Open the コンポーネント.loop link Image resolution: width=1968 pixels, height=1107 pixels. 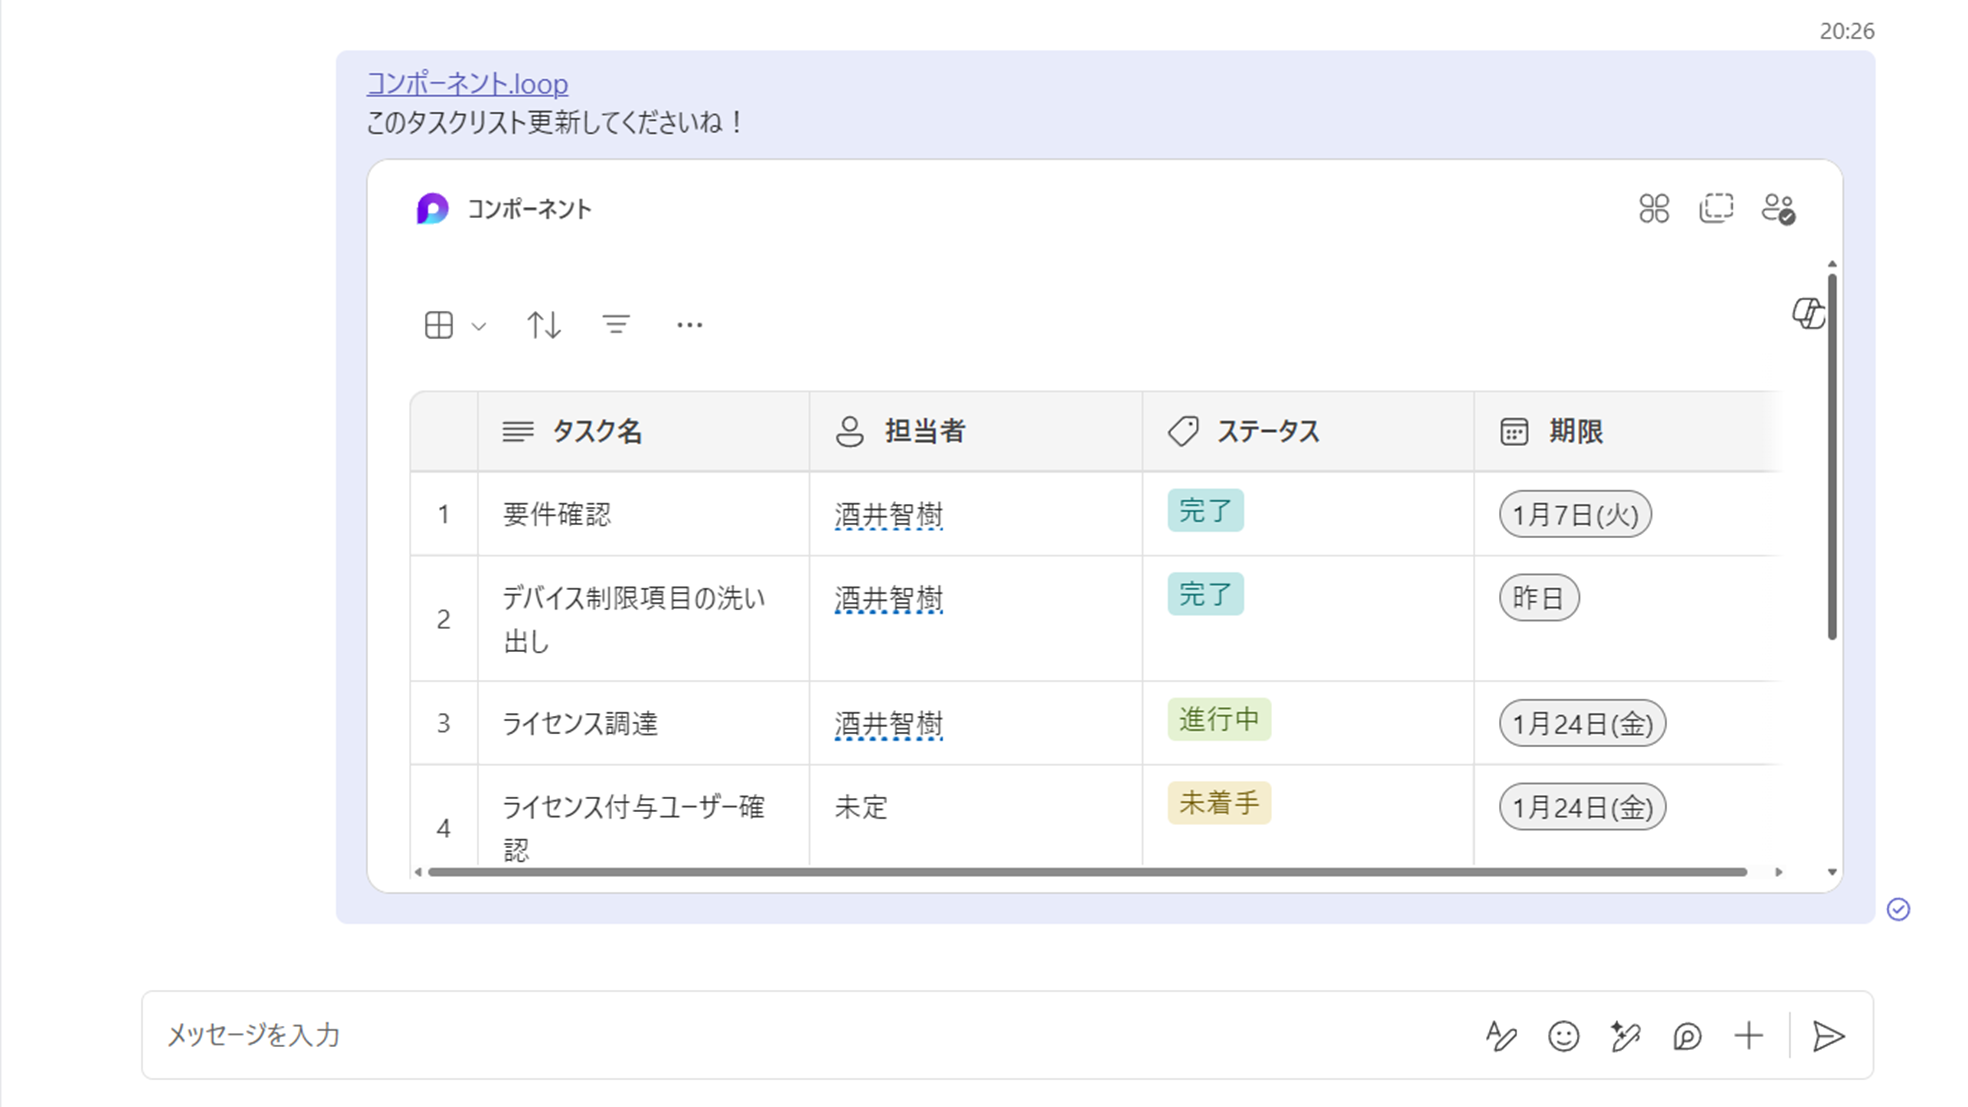click(467, 84)
